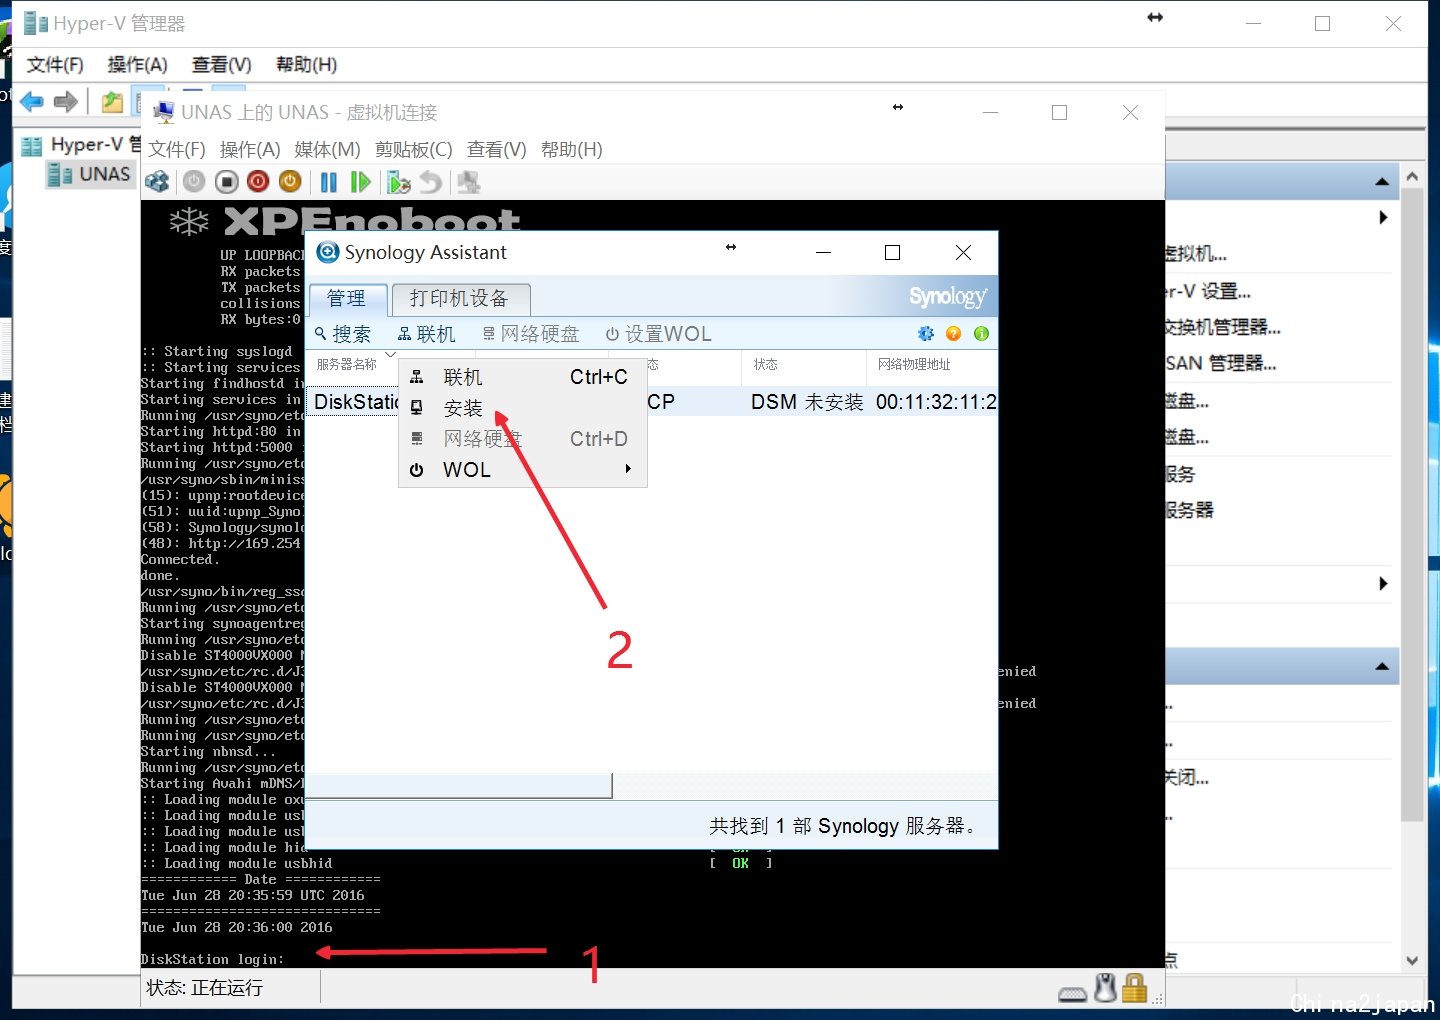Screen dimensions: 1440x1020
Task: Click the 网络物理地址 column header
Action: 914,364
